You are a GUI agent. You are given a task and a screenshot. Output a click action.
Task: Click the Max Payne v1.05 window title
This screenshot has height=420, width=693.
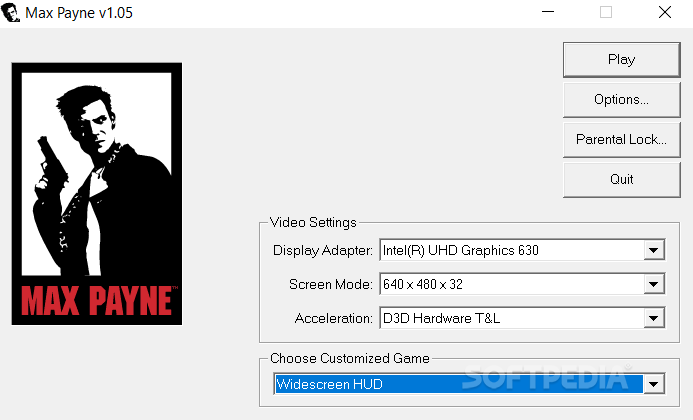click(79, 13)
